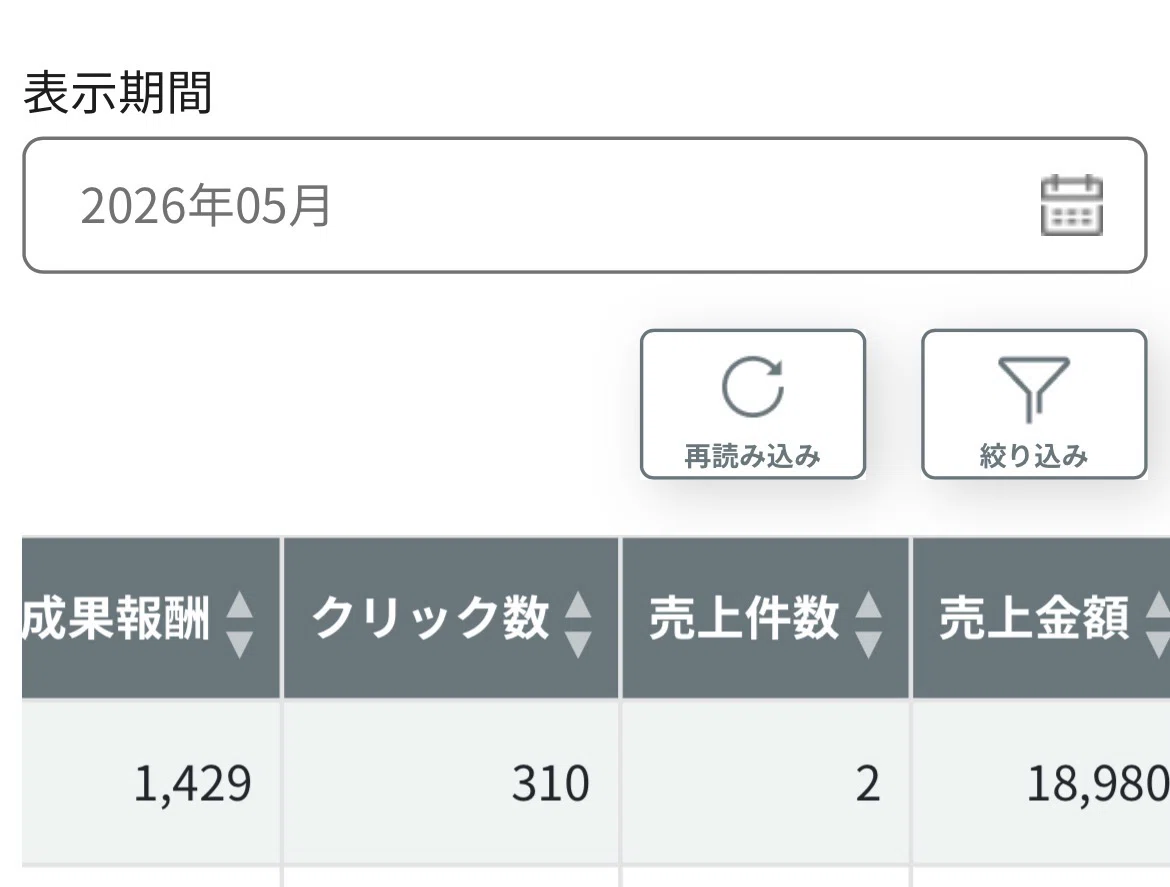This screenshot has width=1170, height=887.
Task: Select the 1,429 reward cell
Action: 151,783
